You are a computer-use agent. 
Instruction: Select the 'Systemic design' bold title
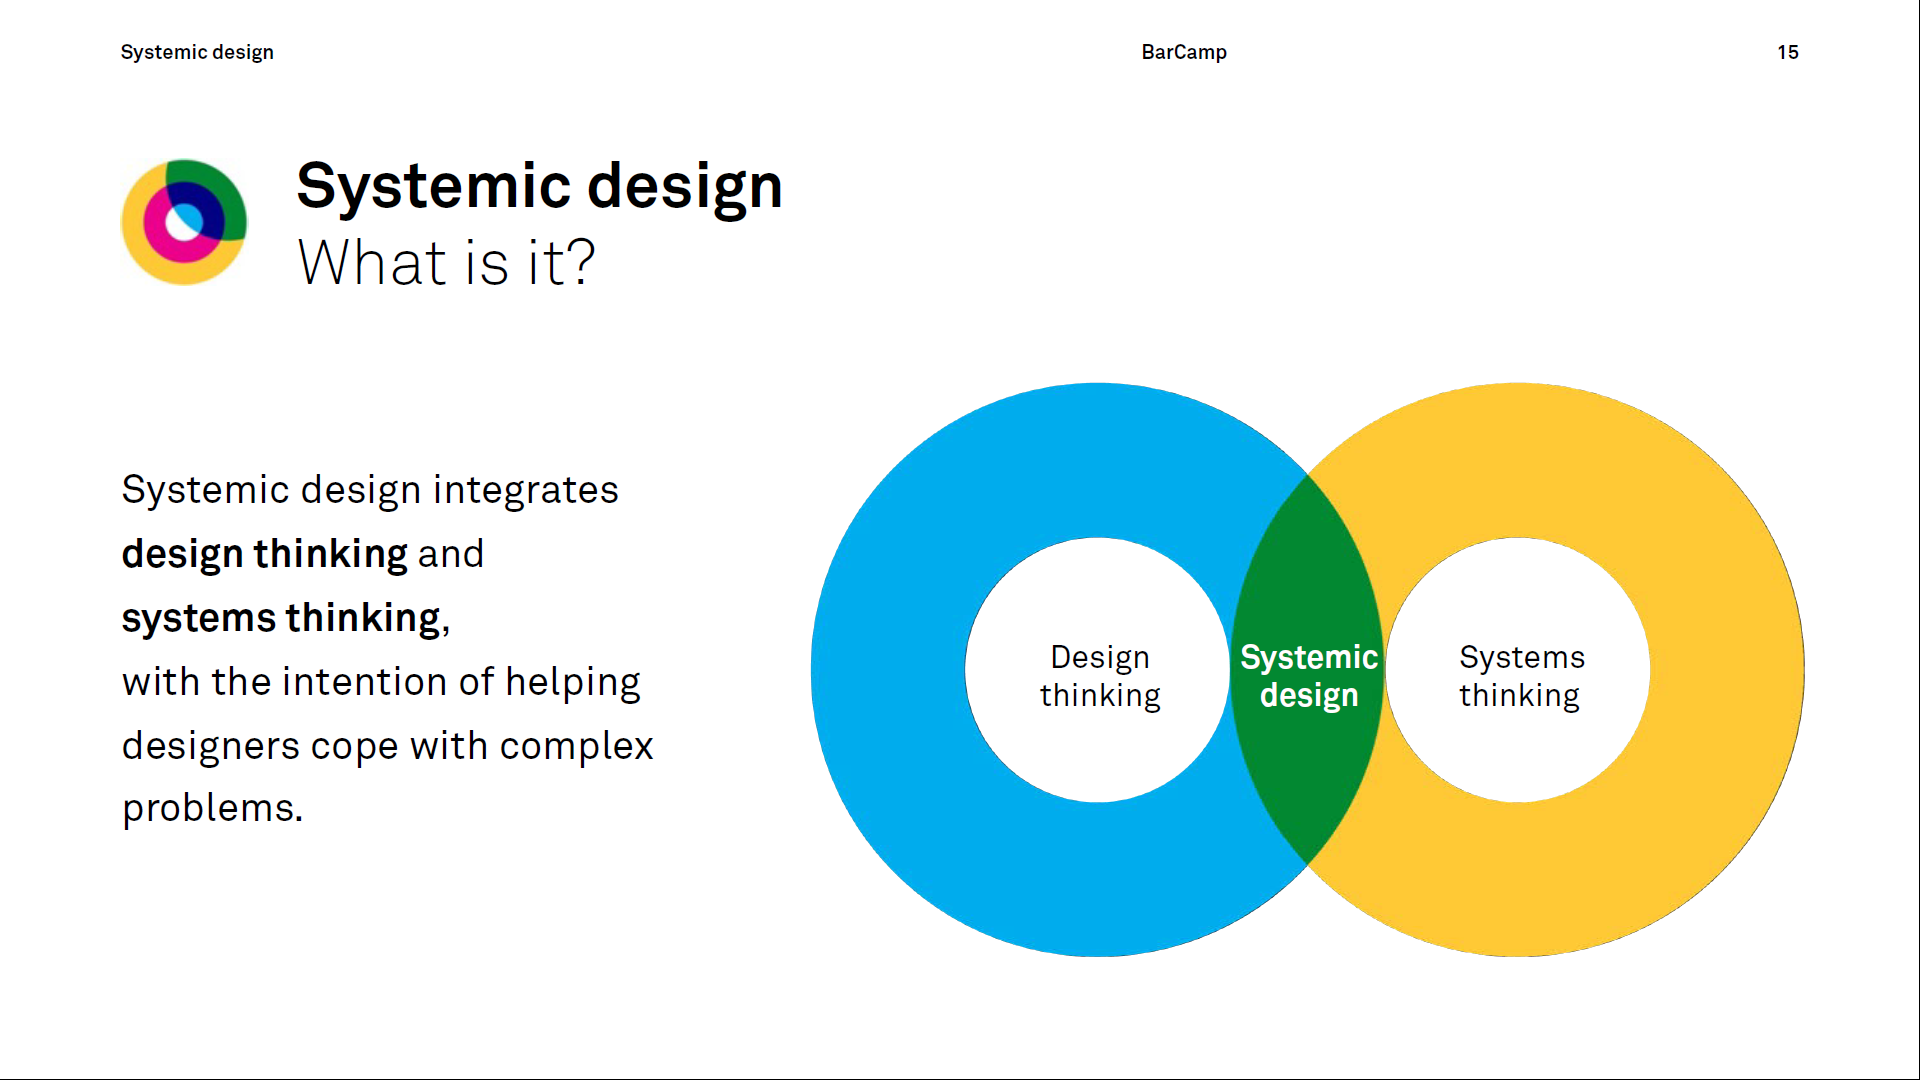click(539, 187)
